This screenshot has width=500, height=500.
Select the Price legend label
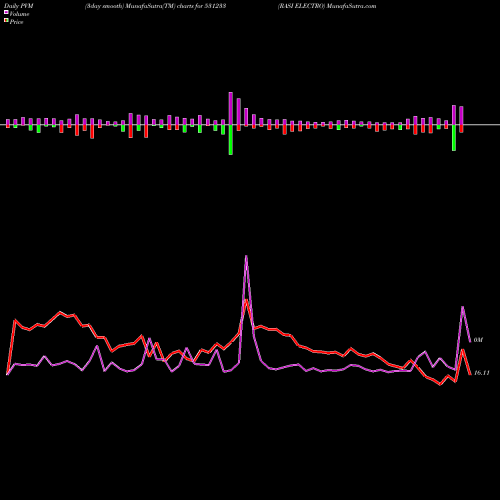click(16, 22)
